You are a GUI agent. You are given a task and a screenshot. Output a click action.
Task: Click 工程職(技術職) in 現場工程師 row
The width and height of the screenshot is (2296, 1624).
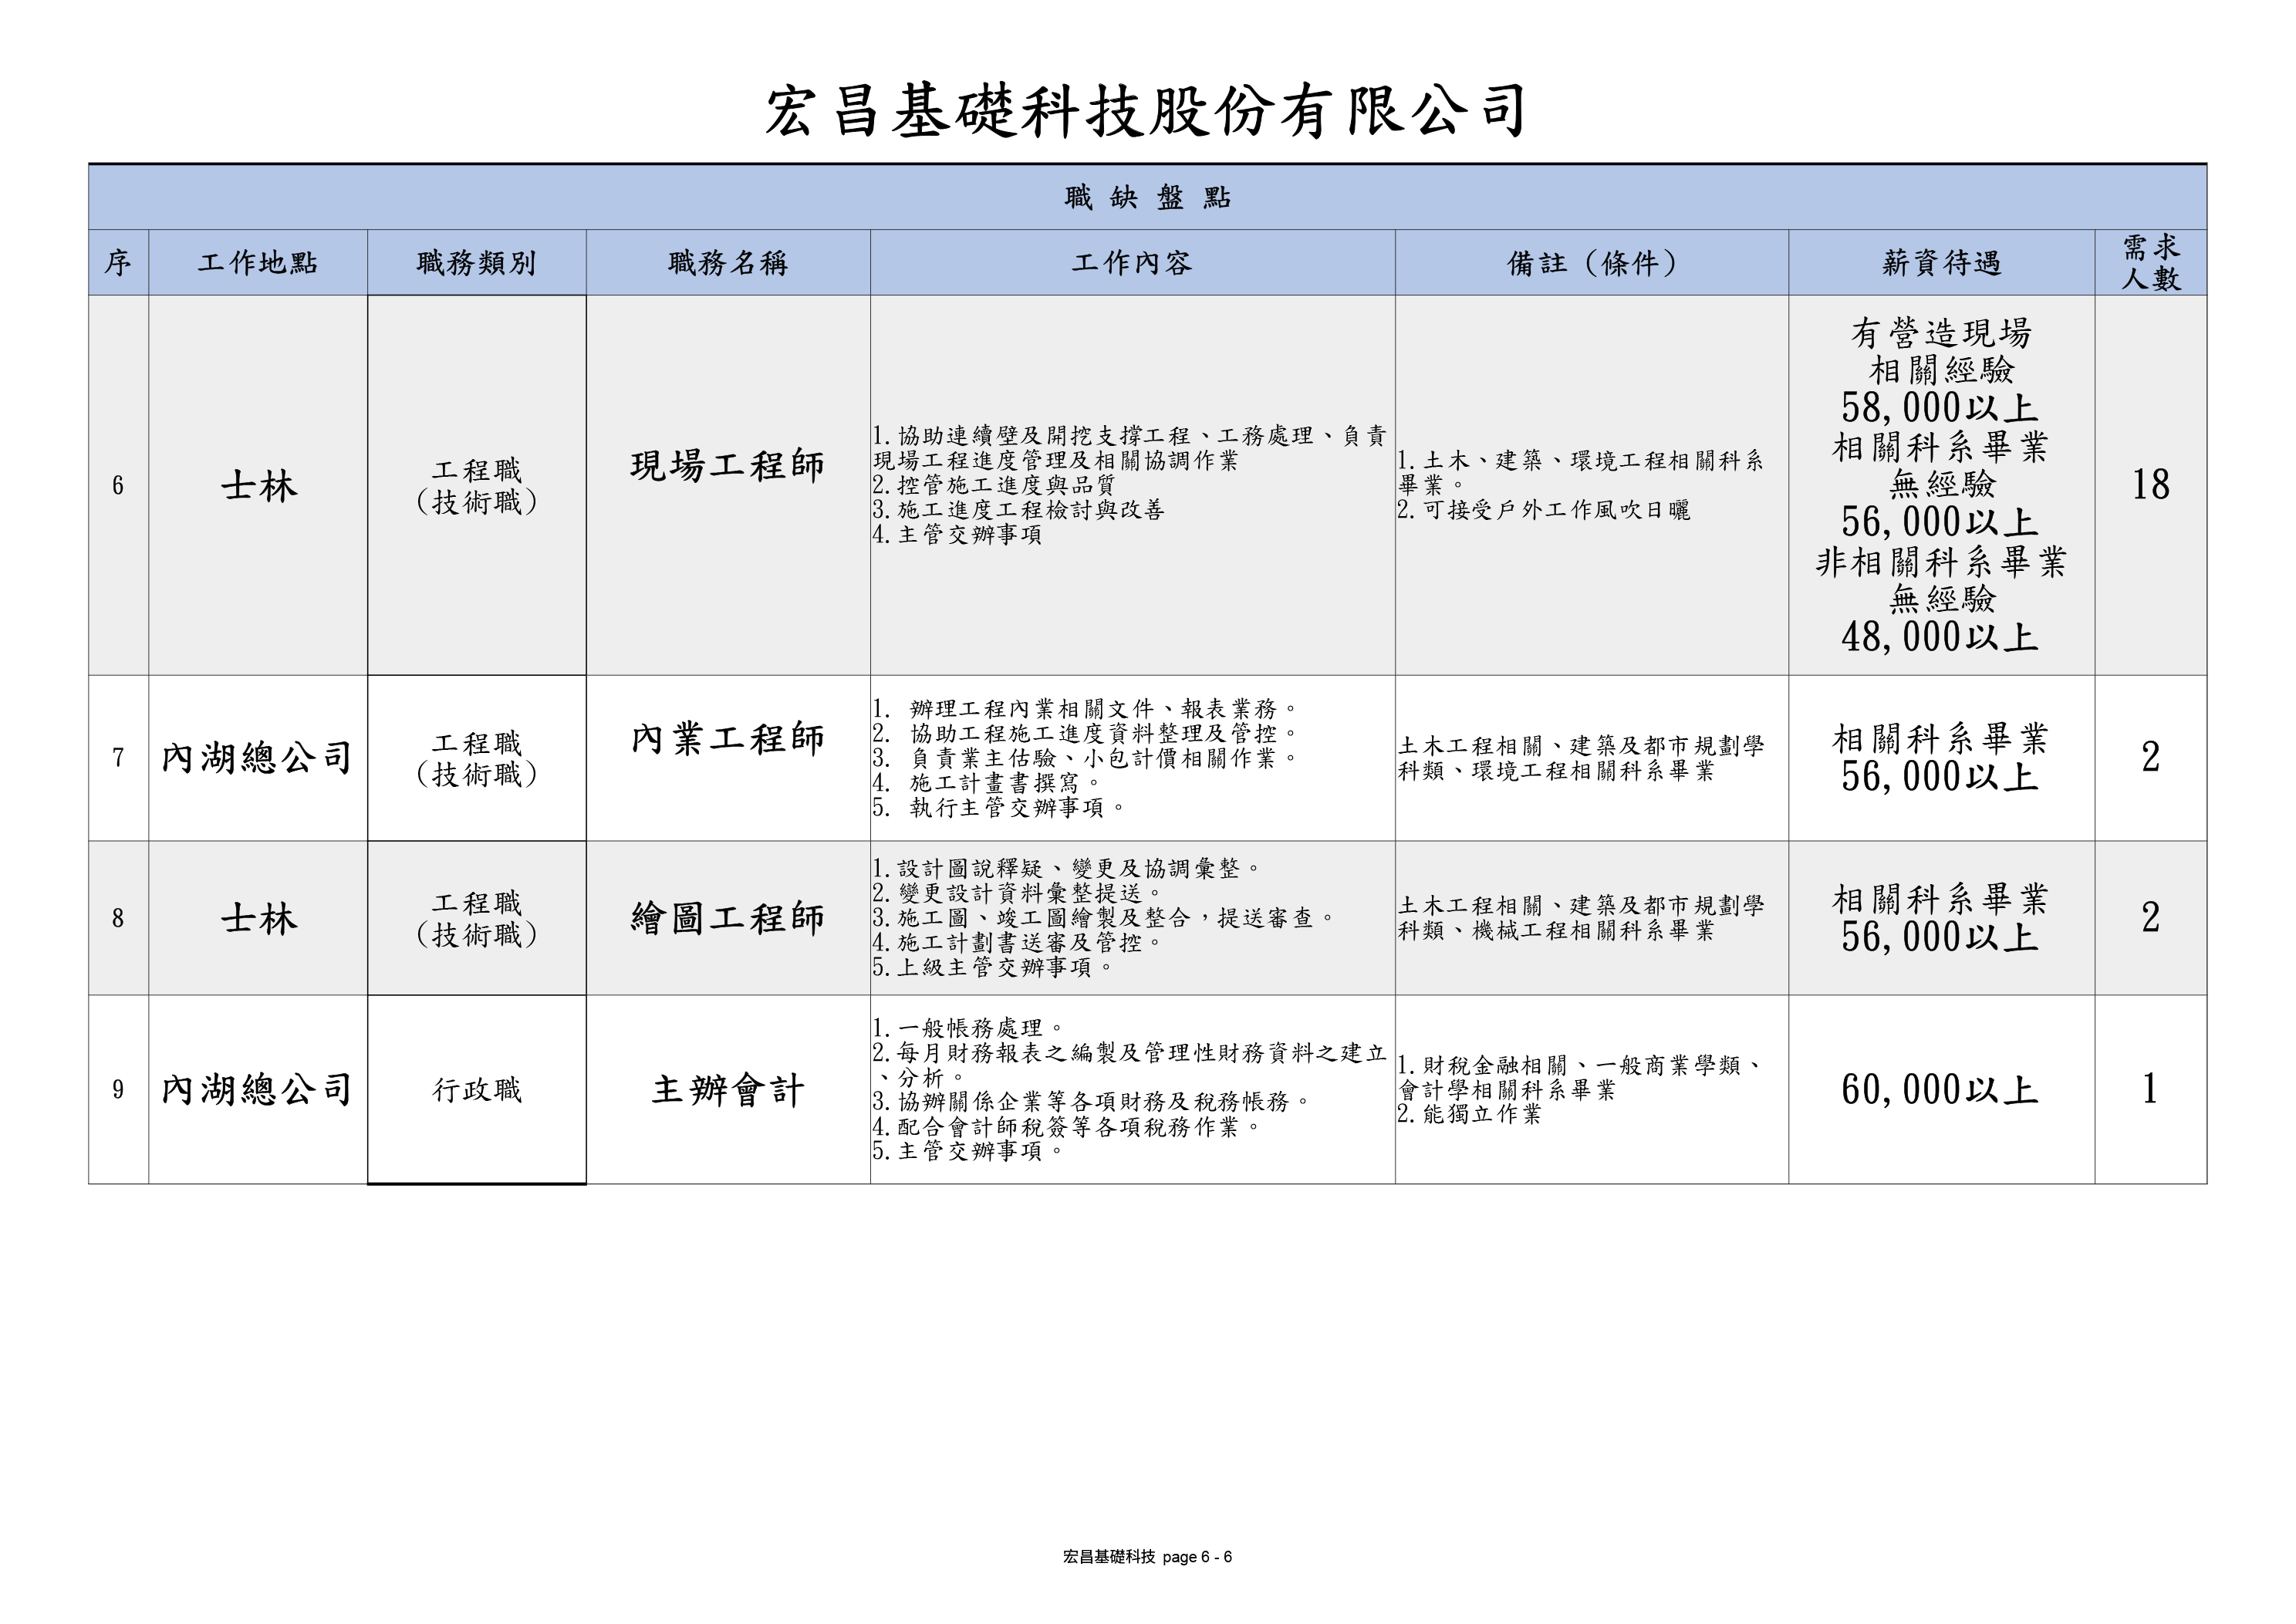477,486
